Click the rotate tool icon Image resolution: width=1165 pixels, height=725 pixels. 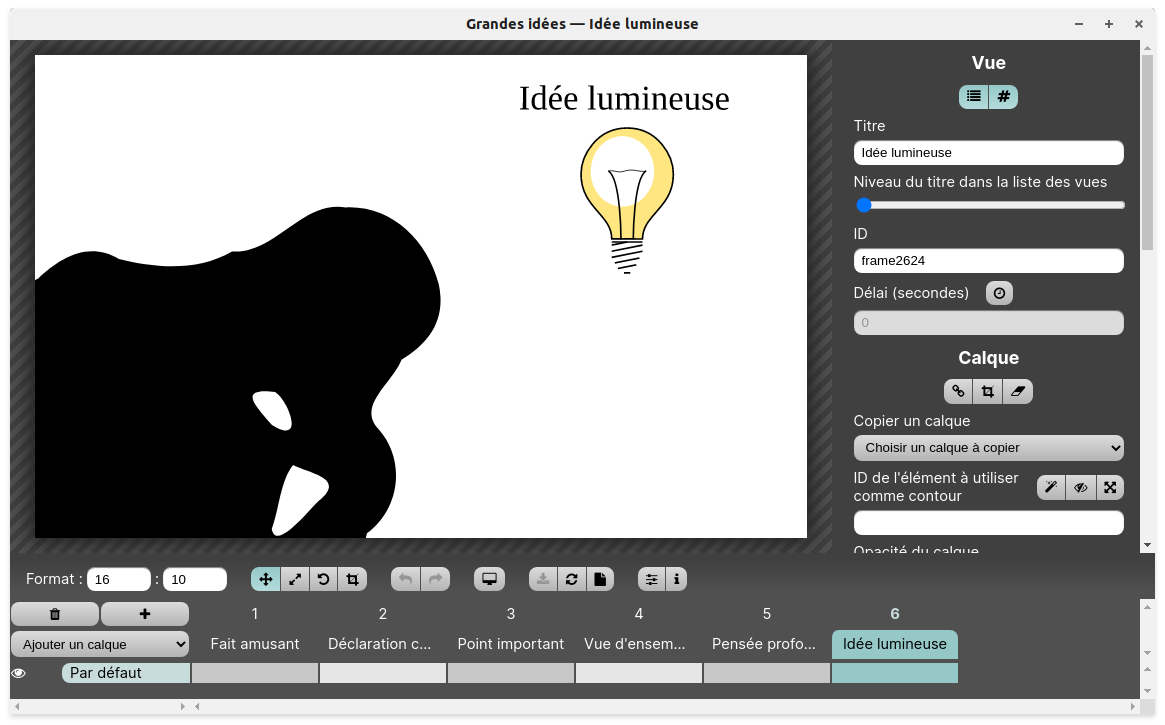tap(323, 579)
